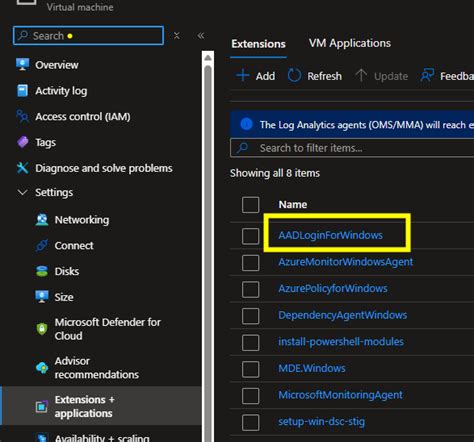
Task: Open the AzureMonitorWindowsAgent extension link
Action: tap(346, 262)
